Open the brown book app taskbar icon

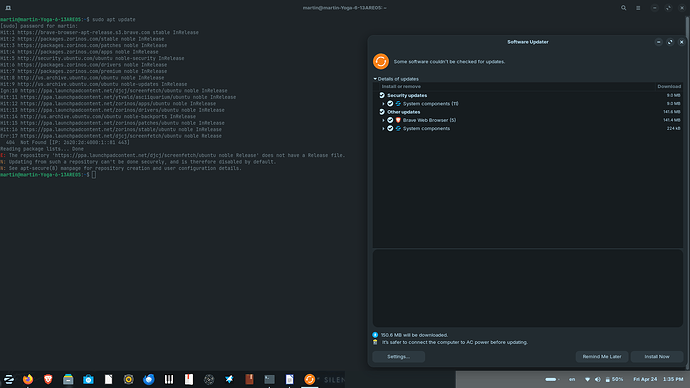coord(249,379)
